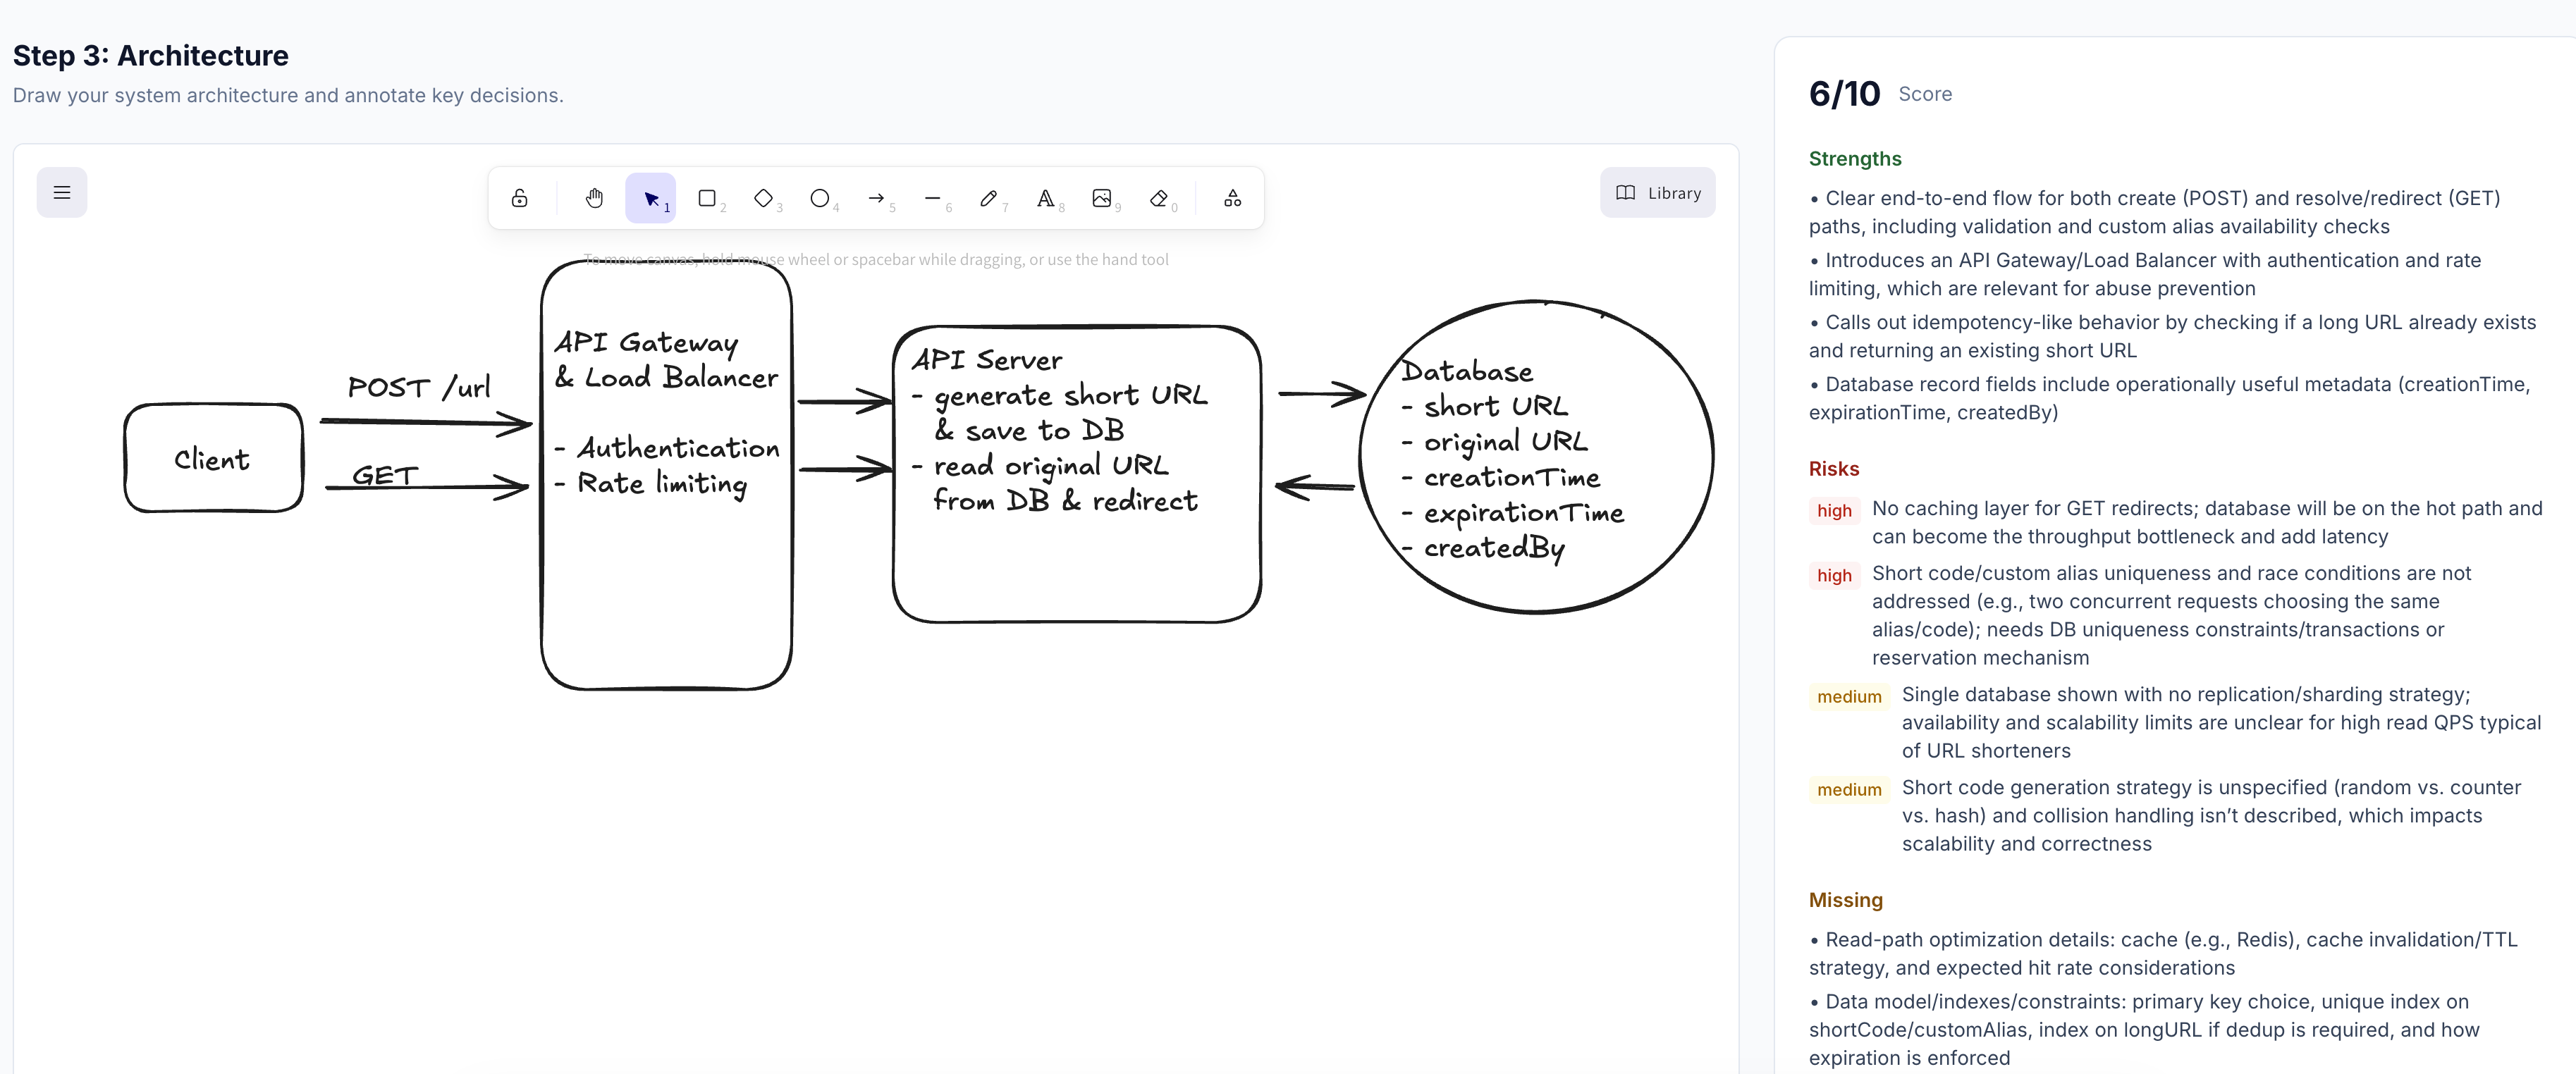Open the Library panel
Viewport: 2576px width, 1074px height.
(x=1657, y=192)
